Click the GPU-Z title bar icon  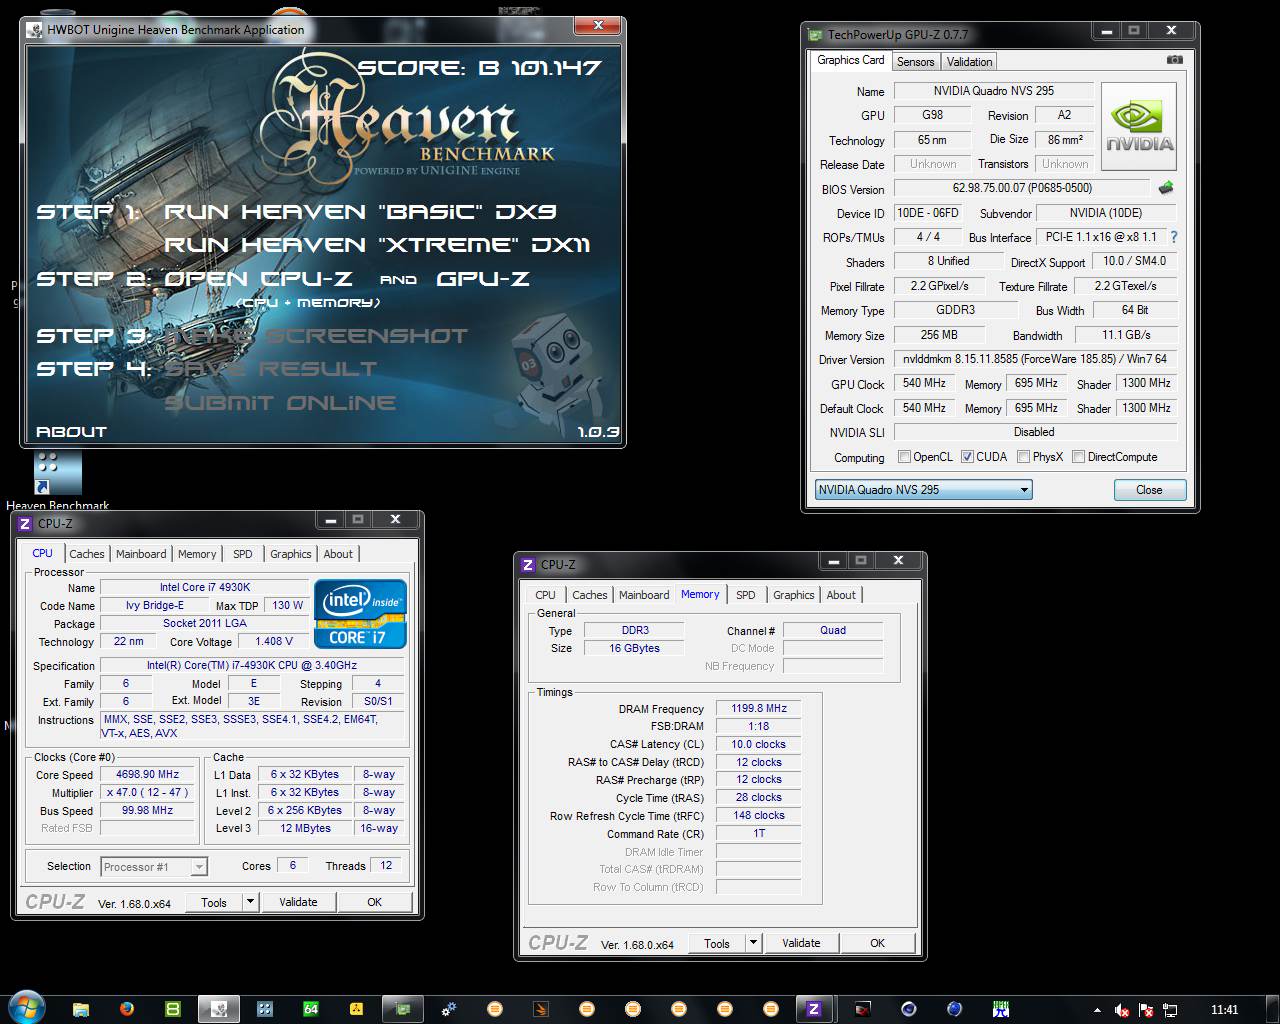(x=816, y=34)
